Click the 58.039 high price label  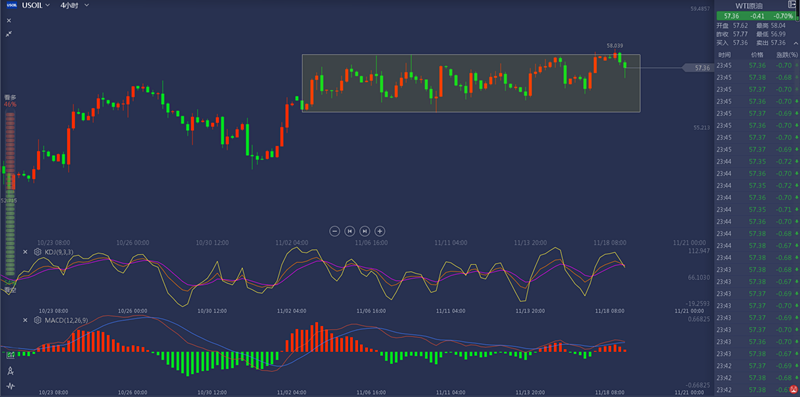(615, 45)
